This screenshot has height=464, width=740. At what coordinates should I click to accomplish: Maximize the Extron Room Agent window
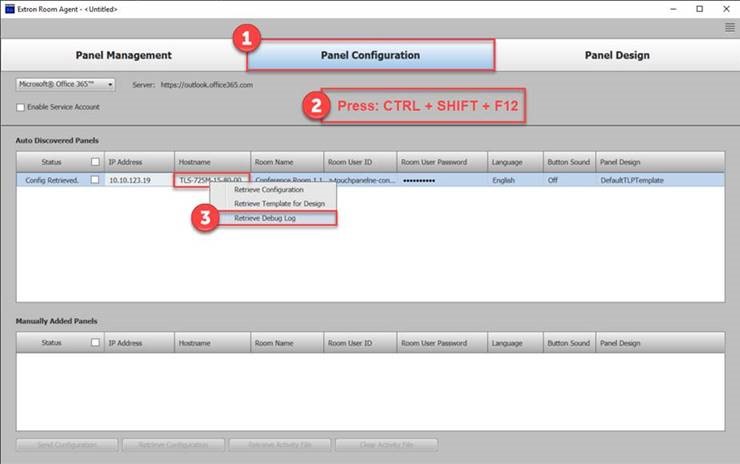[x=699, y=8]
